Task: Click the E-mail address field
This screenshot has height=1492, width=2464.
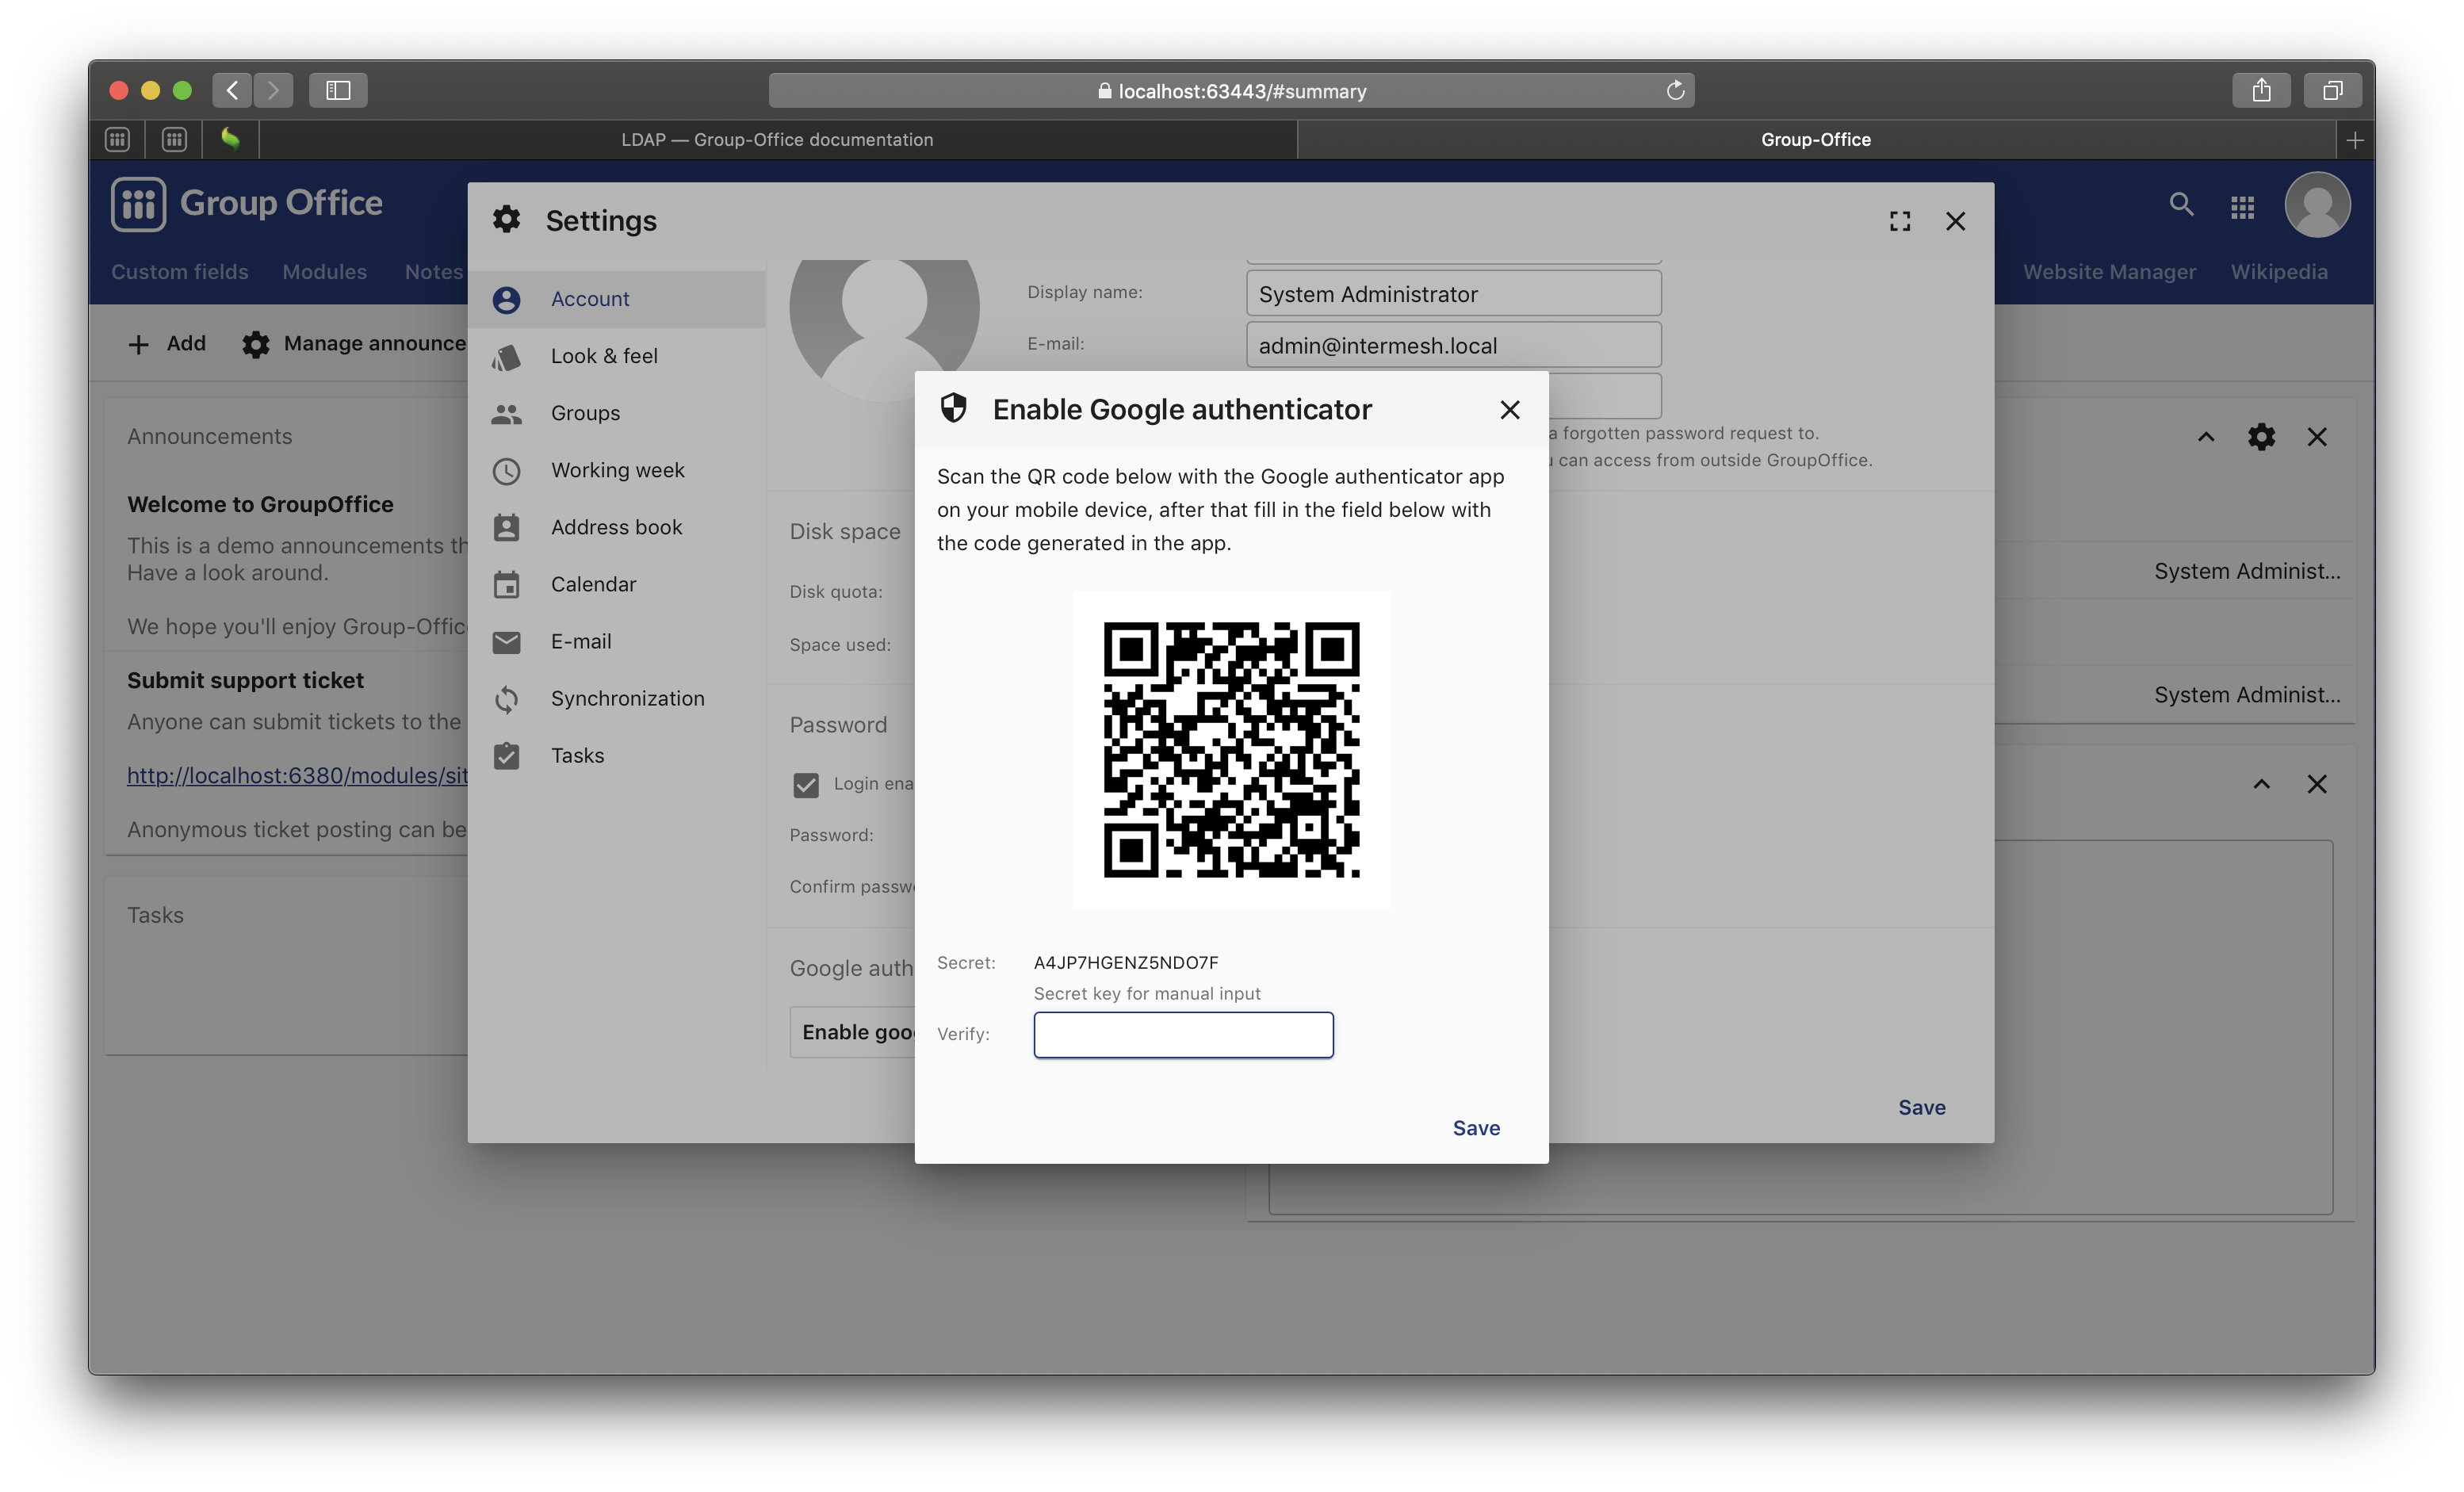Action: 1453,344
